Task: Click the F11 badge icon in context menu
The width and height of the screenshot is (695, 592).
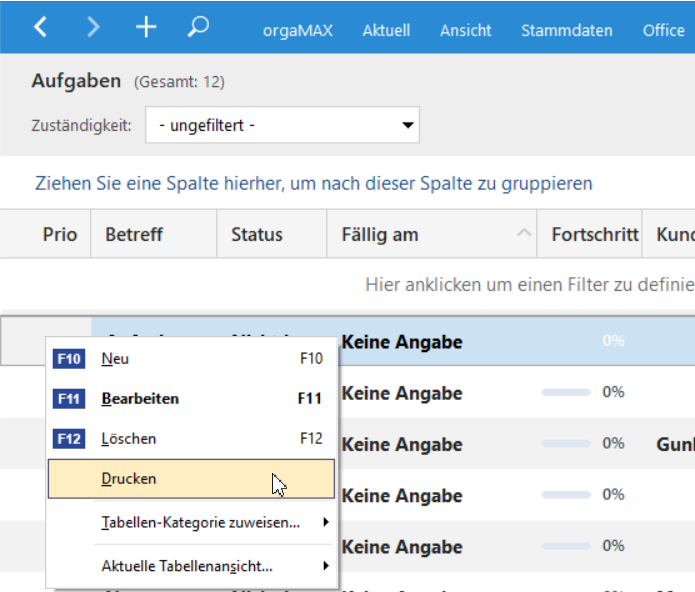Action: tap(69, 399)
